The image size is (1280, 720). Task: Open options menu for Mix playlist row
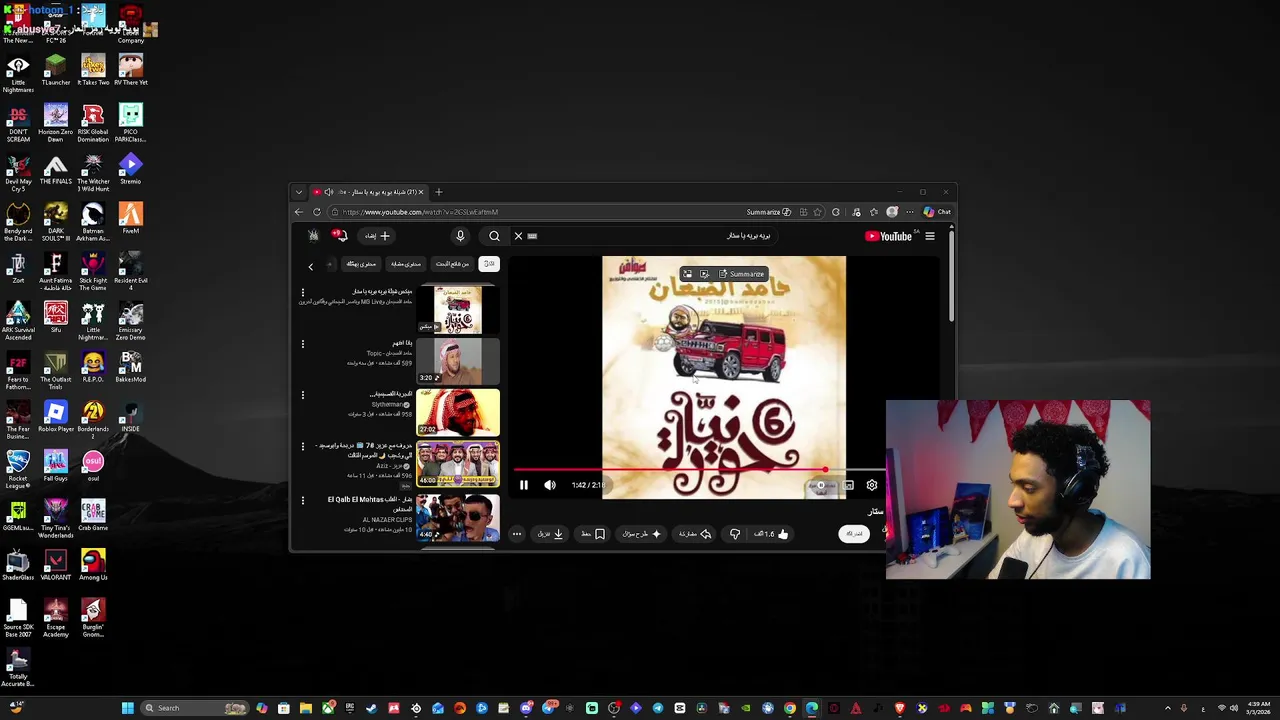click(x=303, y=293)
